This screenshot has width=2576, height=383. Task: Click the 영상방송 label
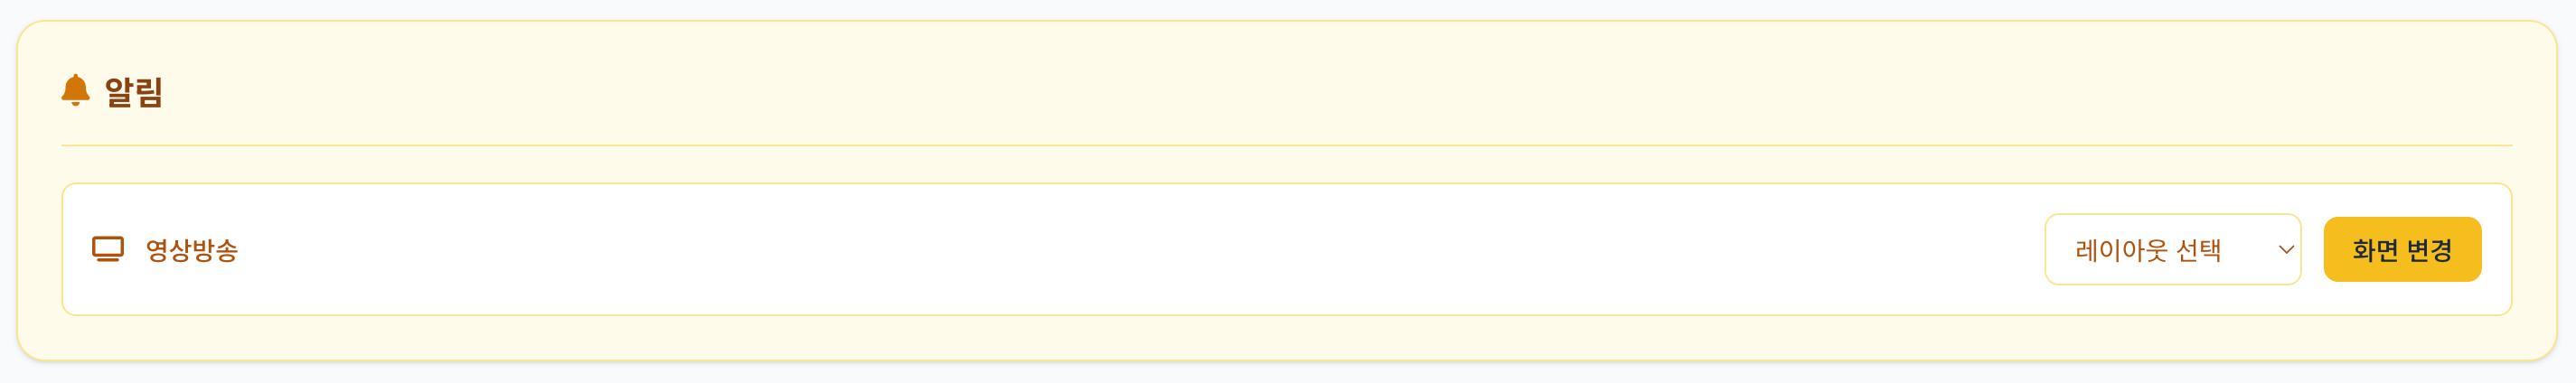pos(192,250)
